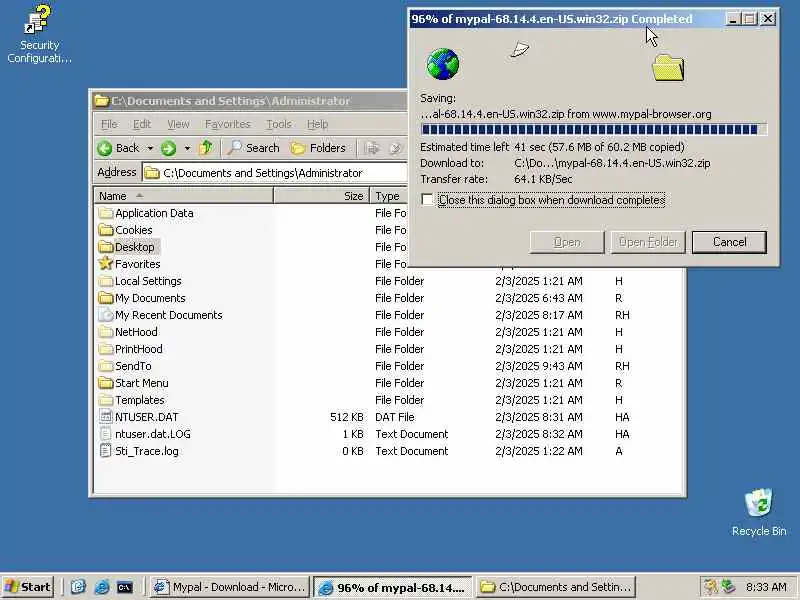Click the green Forward arrow icon
800x600 pixels.
(x=168, y=148)
